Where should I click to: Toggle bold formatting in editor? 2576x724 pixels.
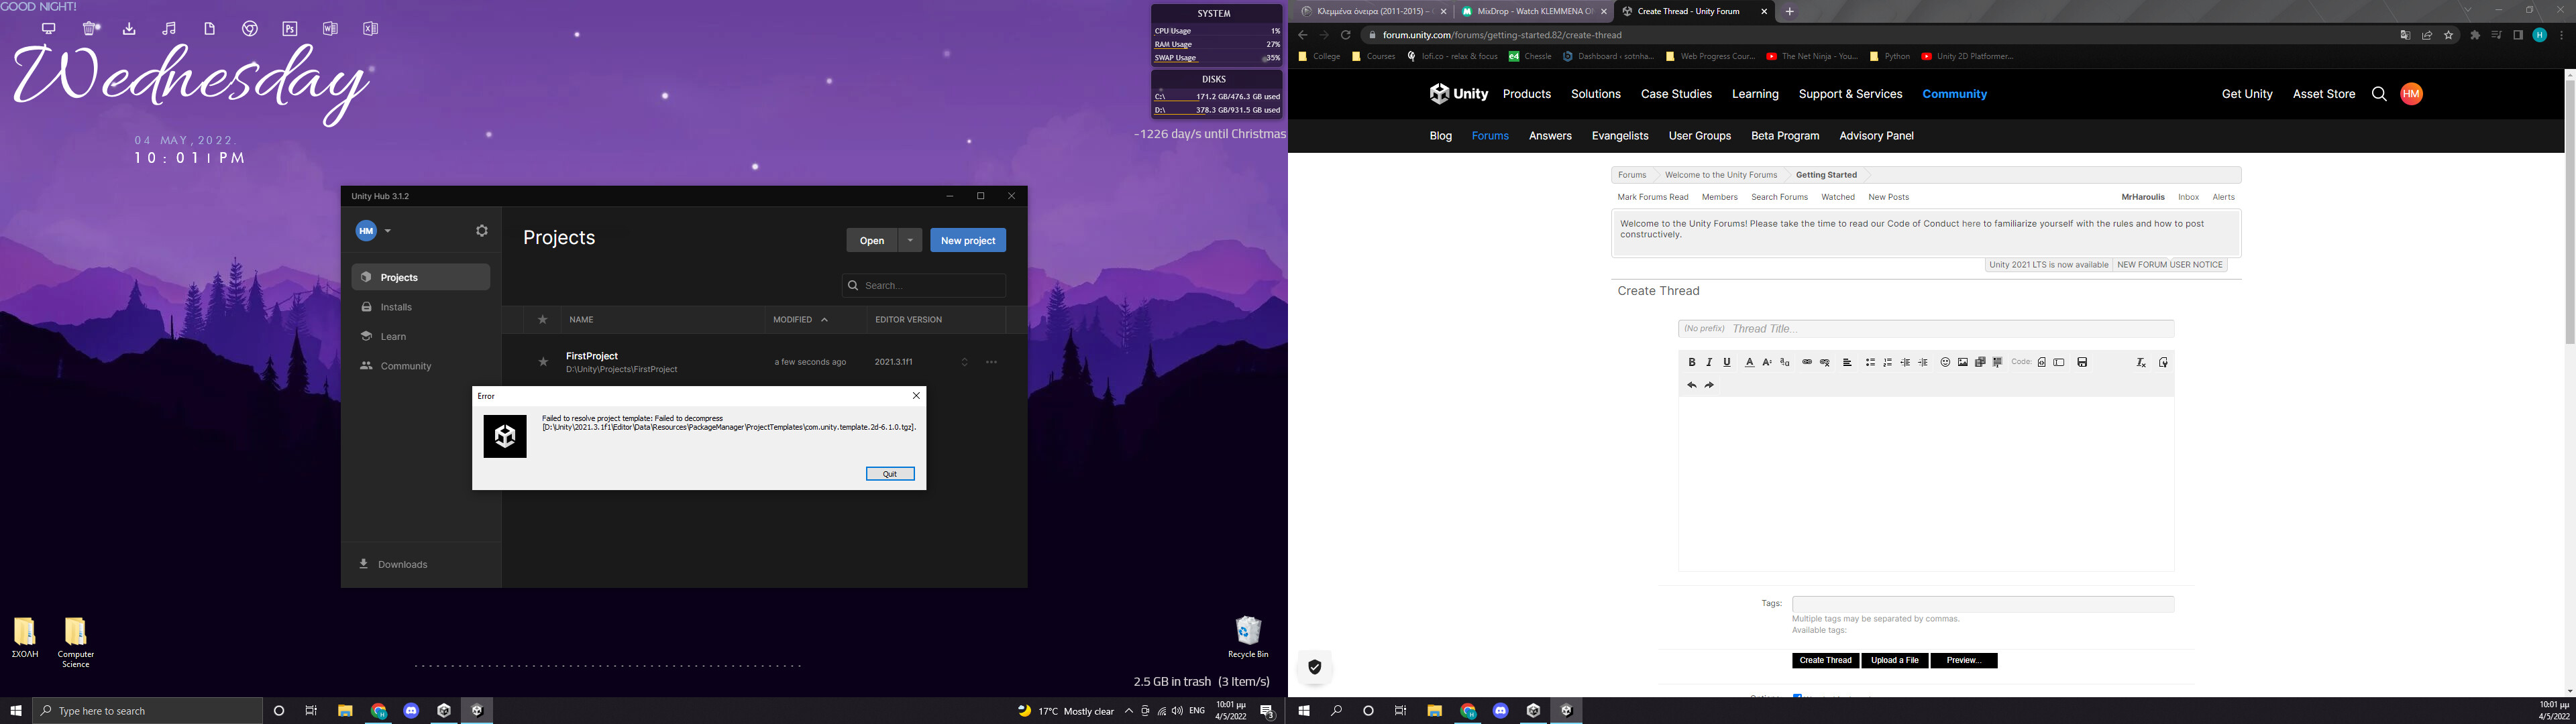coord(1692,362)
